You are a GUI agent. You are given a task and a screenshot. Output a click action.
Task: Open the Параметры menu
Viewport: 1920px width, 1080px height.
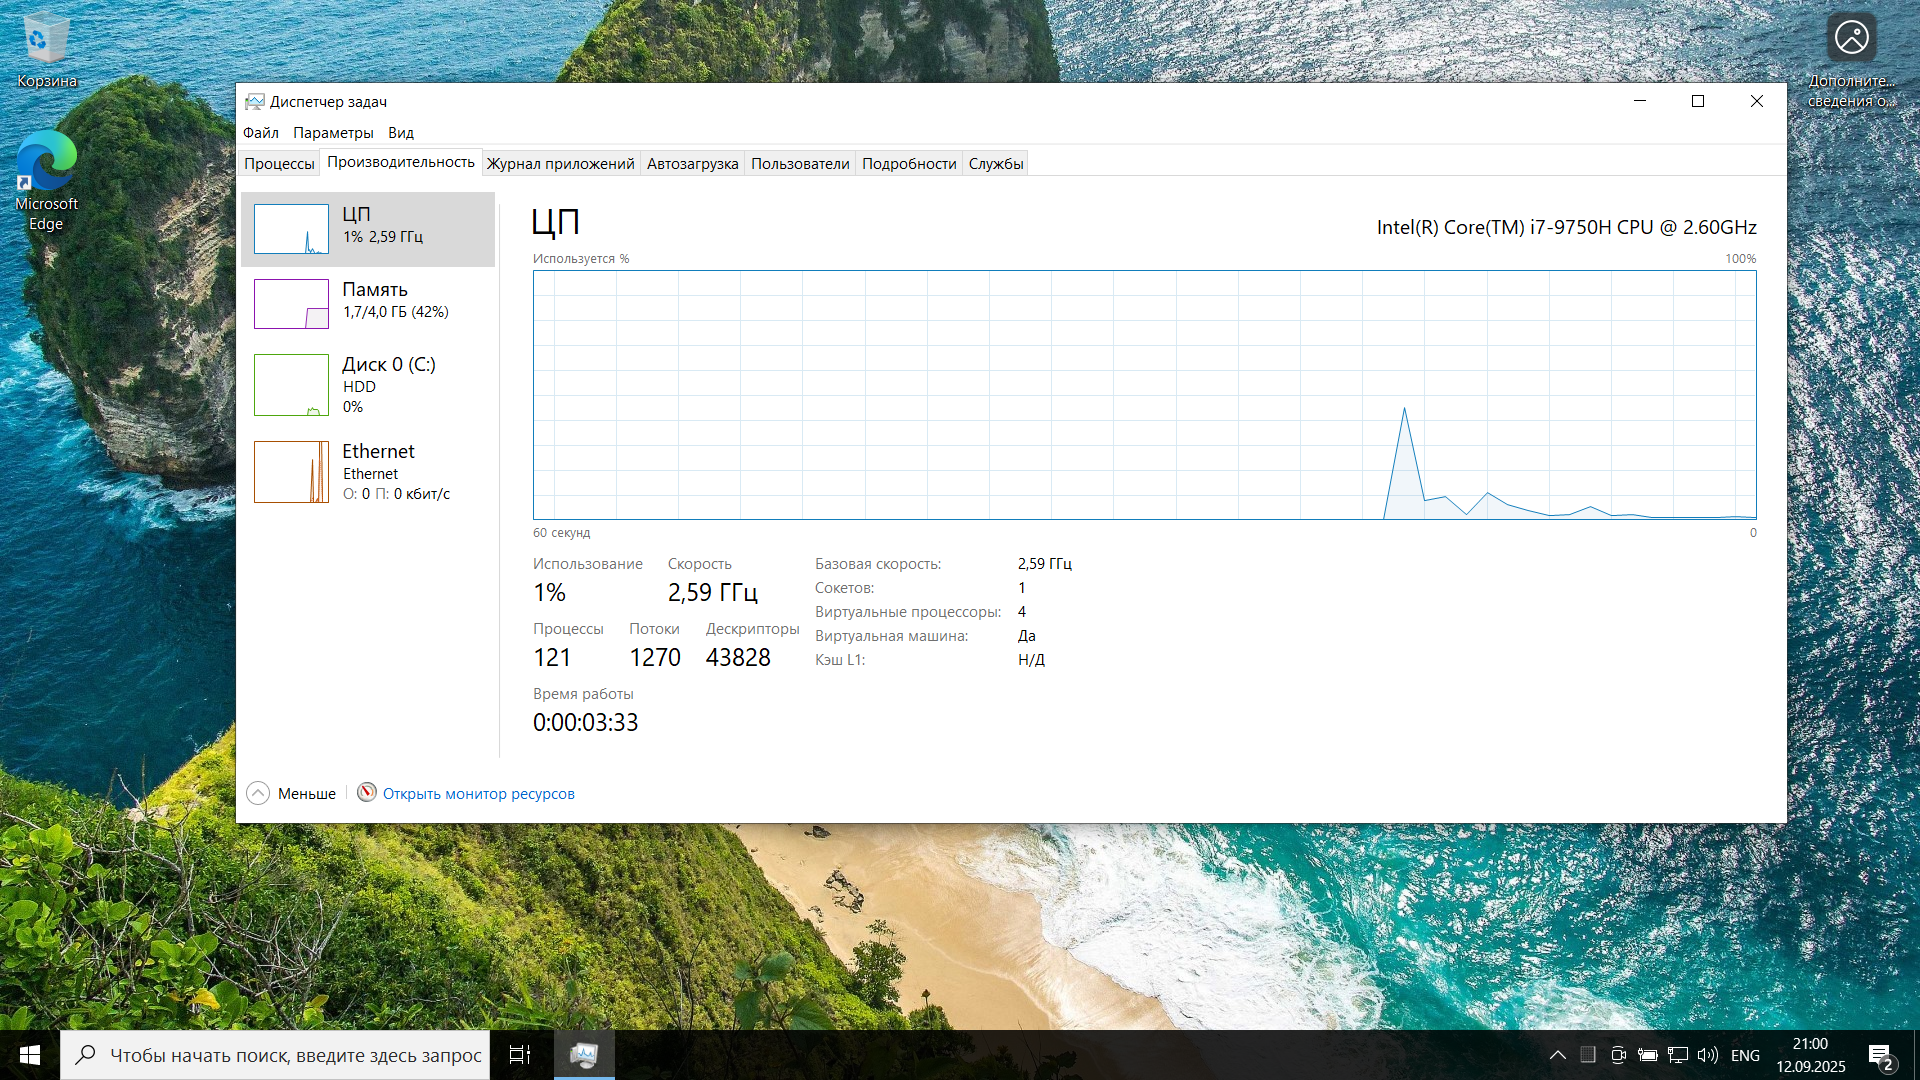tap(333, 132)
